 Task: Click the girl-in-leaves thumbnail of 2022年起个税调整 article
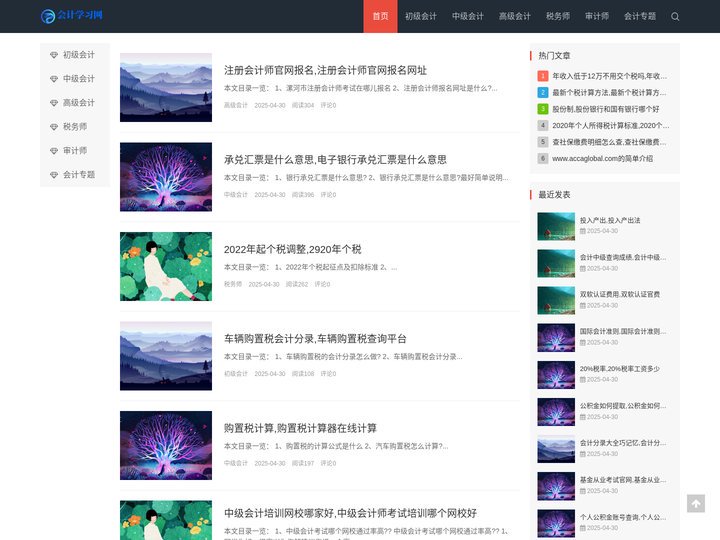pos(166,266)
